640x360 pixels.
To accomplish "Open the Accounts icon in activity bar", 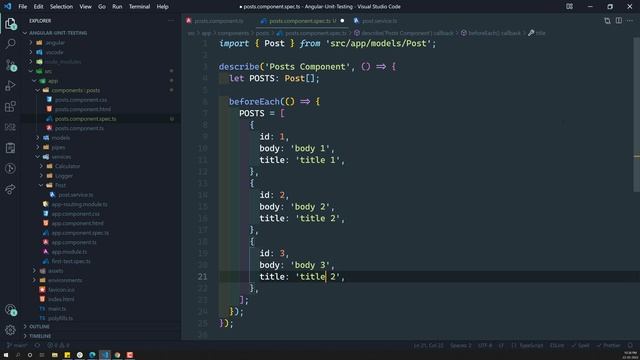I will click(x=11, y=310).
